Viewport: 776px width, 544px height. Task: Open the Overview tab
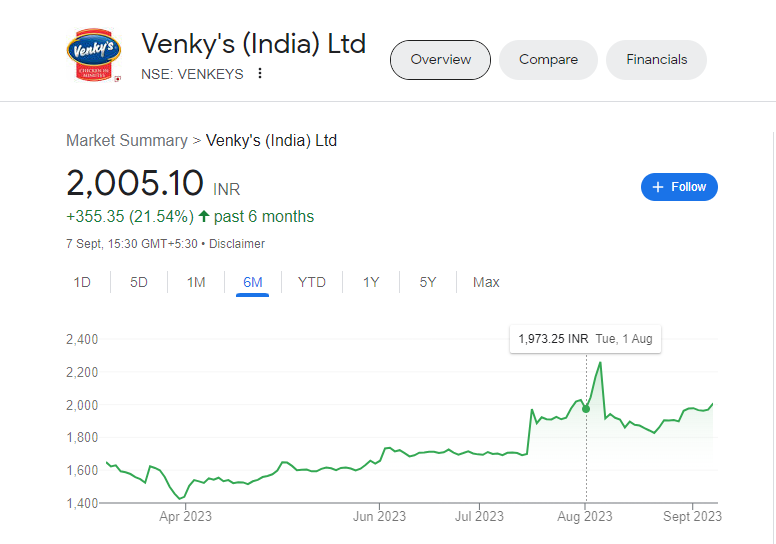pyautogui.click(x=440, y=60)
